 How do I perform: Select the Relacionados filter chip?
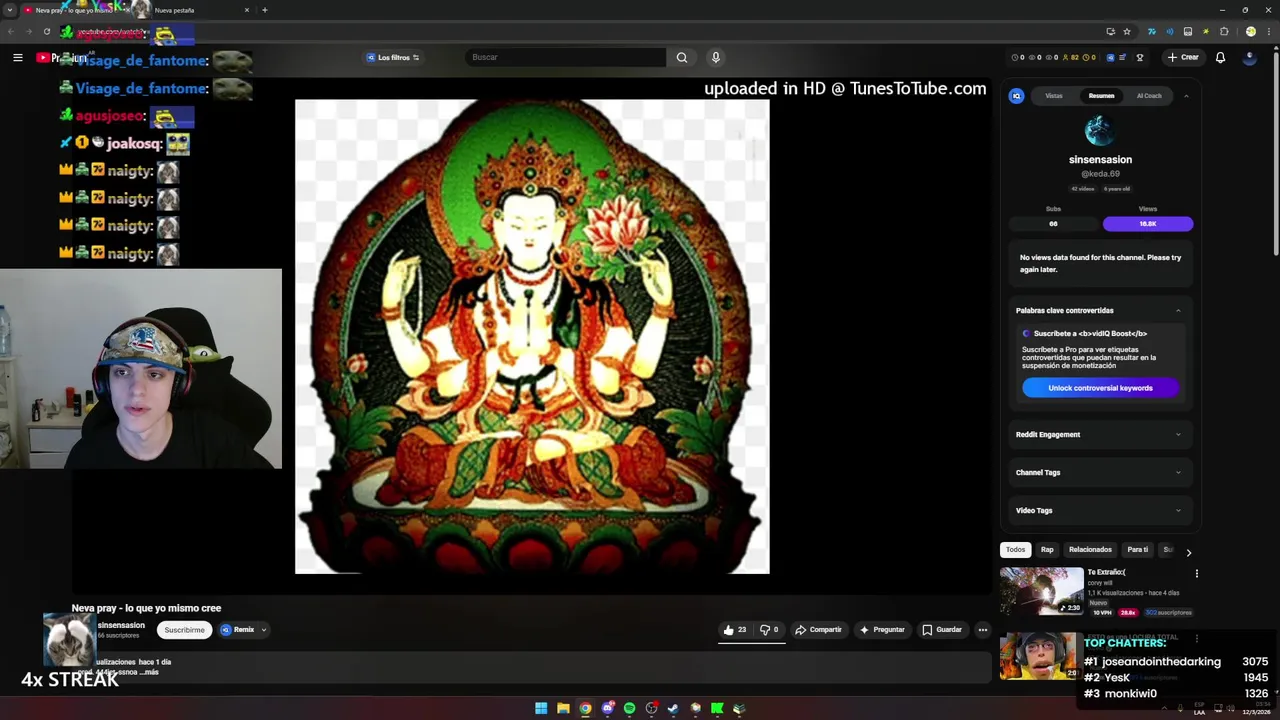[x=1090, y=550]
